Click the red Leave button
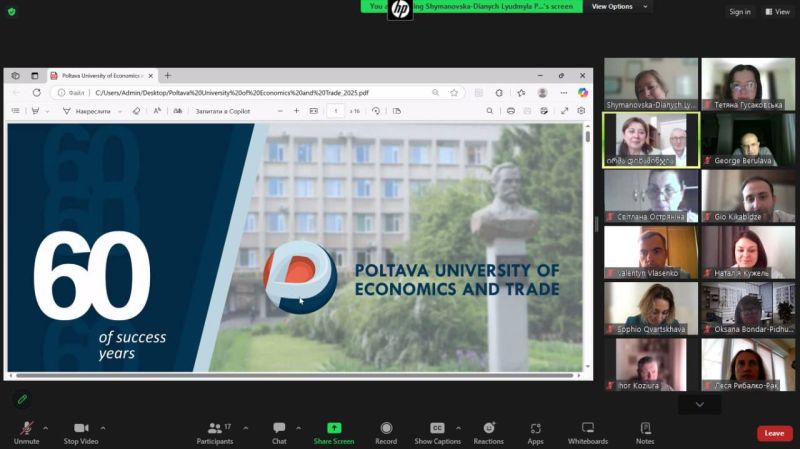This screenshot has width=800, height=449. click(773, 433)
